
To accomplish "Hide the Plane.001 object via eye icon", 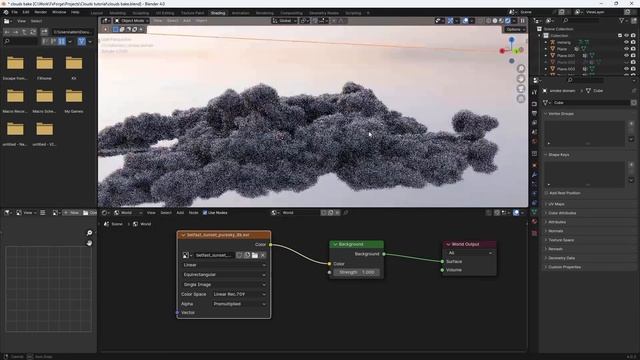I will coord(627,56).
